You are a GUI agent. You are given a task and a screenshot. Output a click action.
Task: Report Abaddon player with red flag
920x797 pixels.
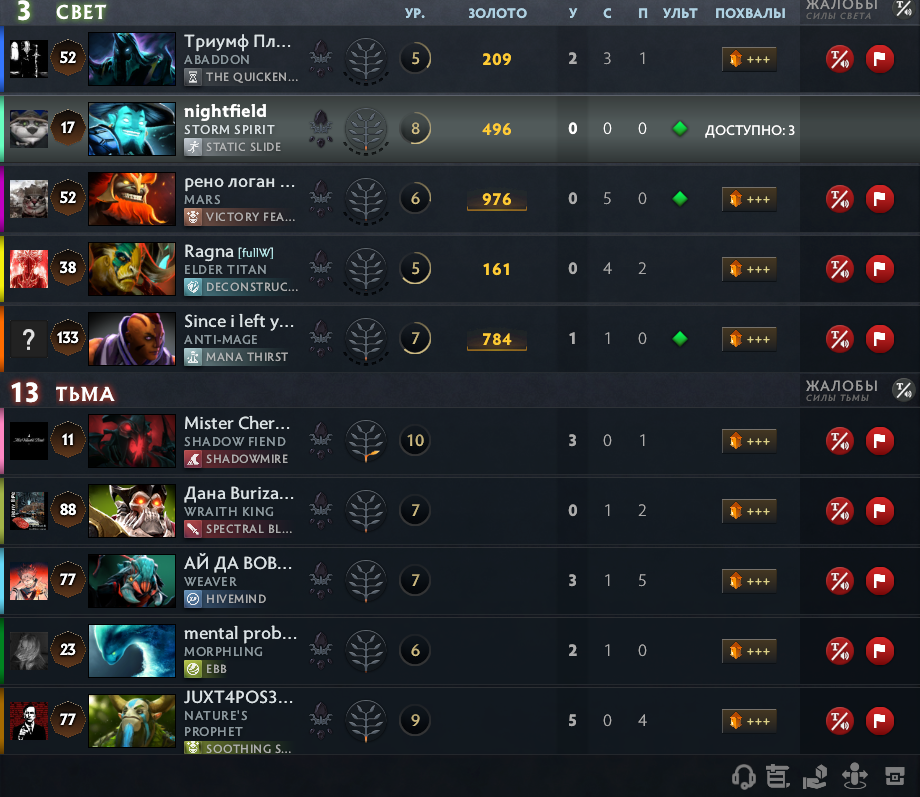point(880,59)
